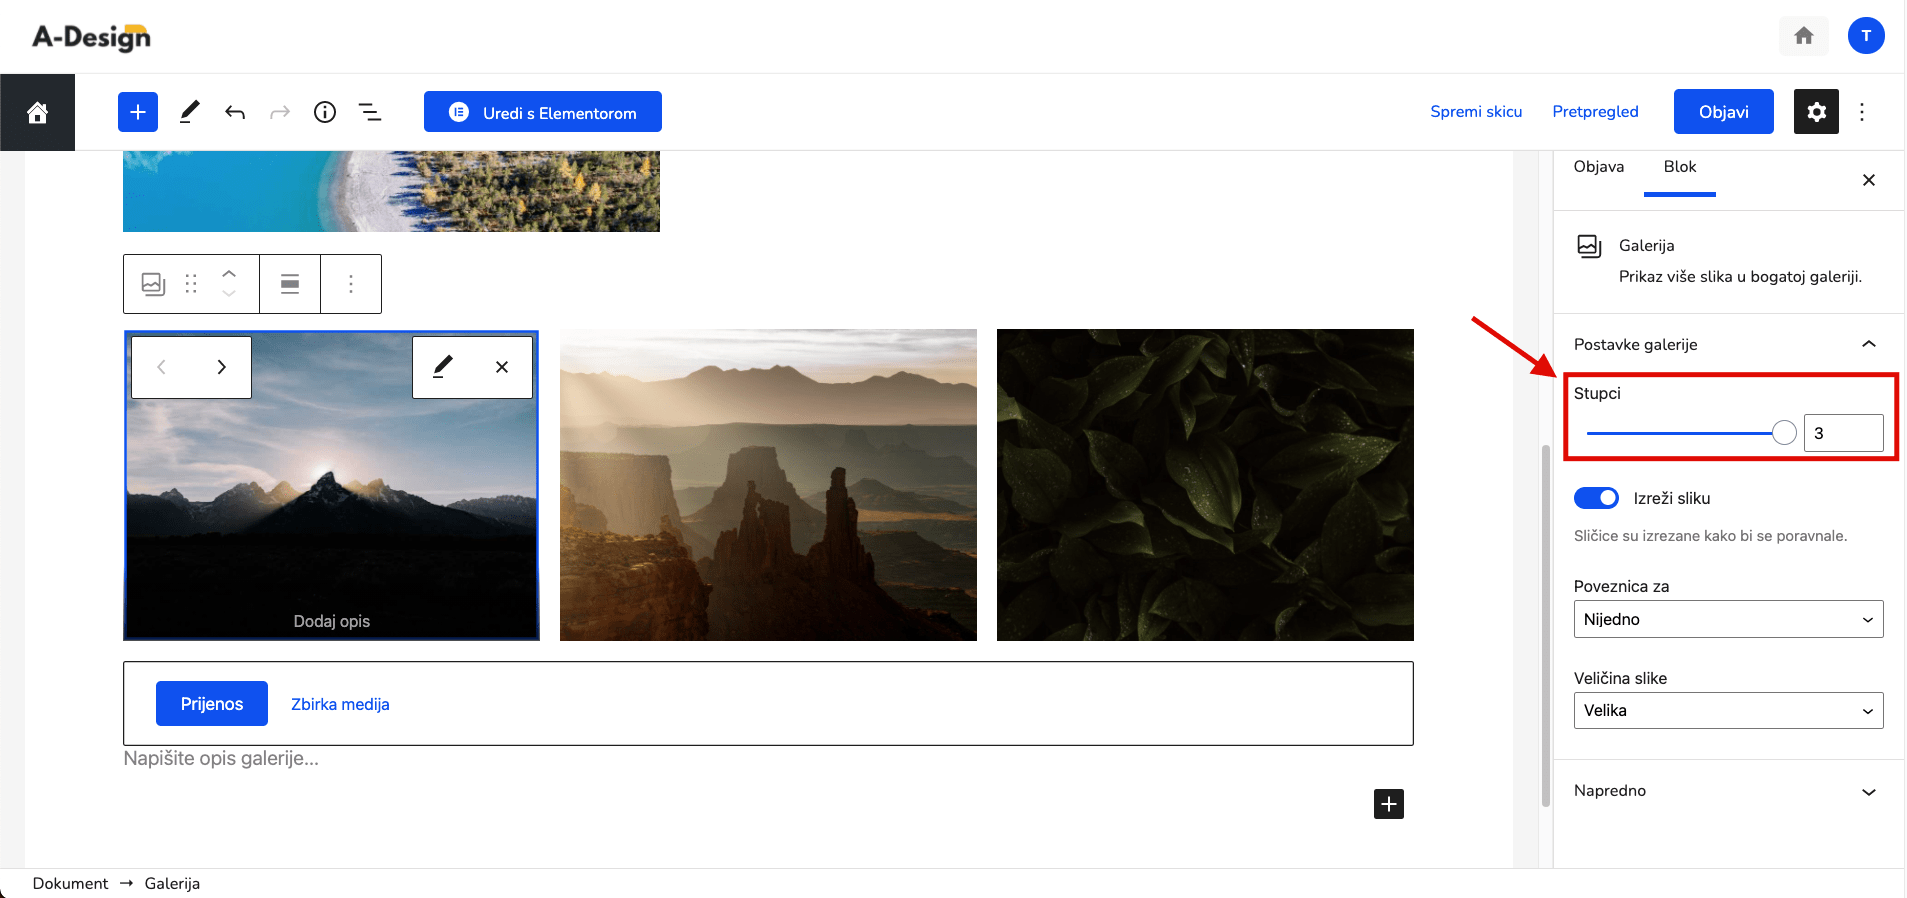Move the image forward with right arrow
Image resolution: width=1907 pixels, height=898 pixels.
point(221,367)
